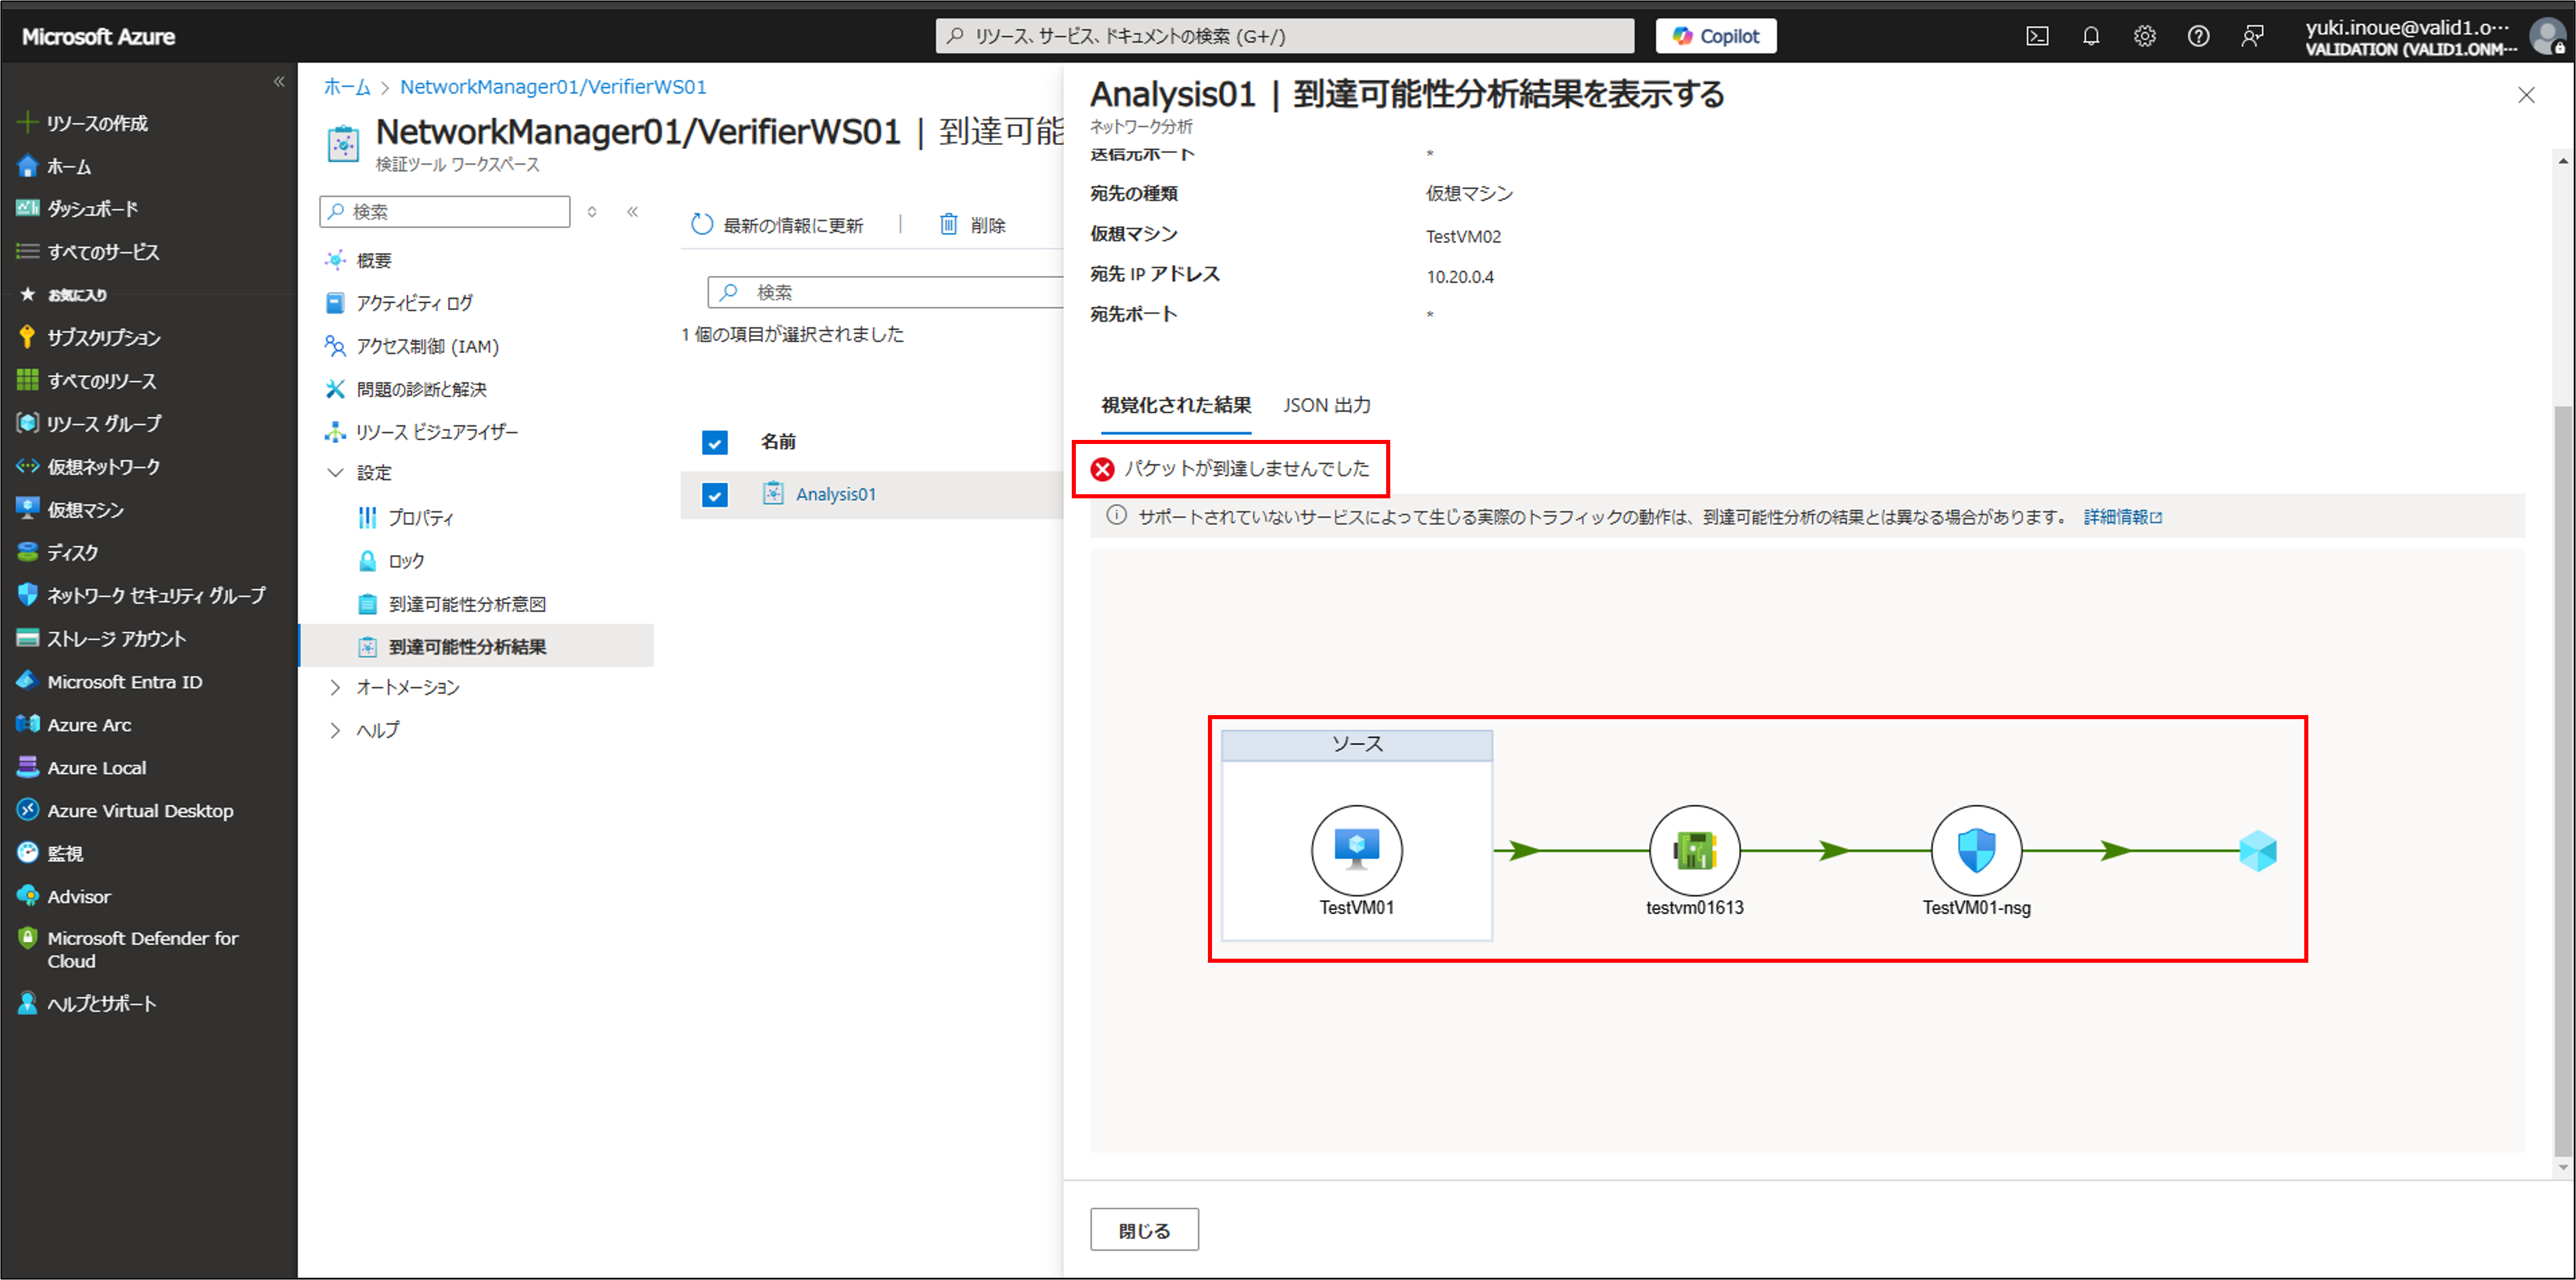
Task: Open NetworkManager01/VerifierWS01 breadcrumb
Action: point(553,87)
